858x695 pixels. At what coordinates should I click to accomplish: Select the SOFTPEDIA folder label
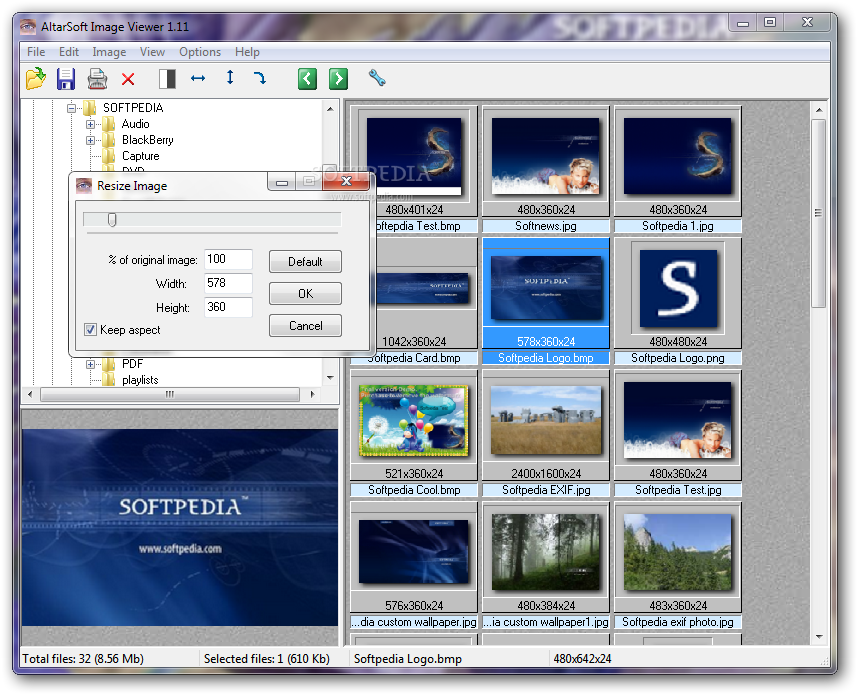133,108
